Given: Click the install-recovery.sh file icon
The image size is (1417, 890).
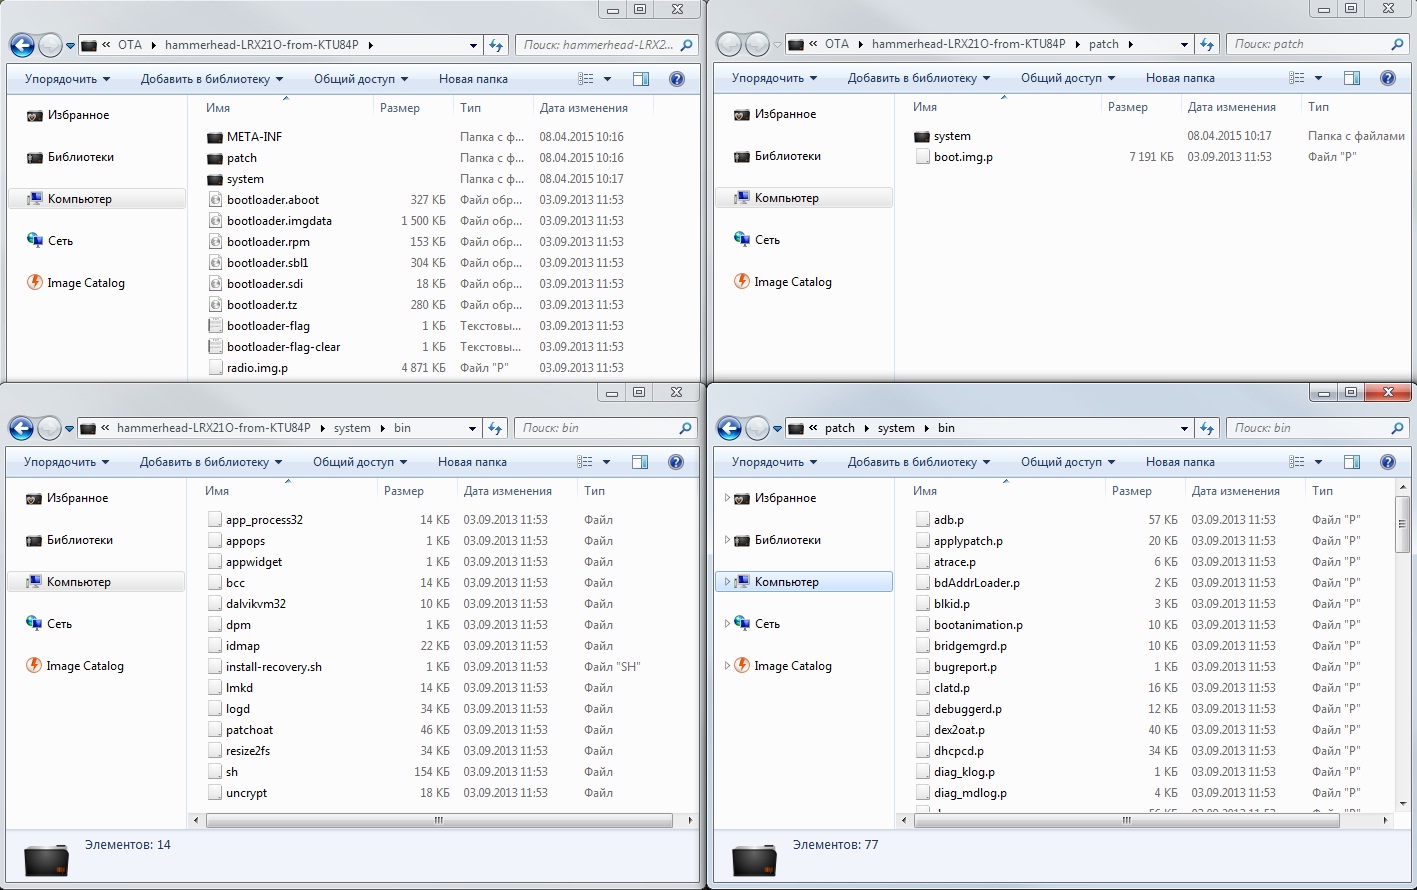Looking at the screenshot, I should click(214, 667).
